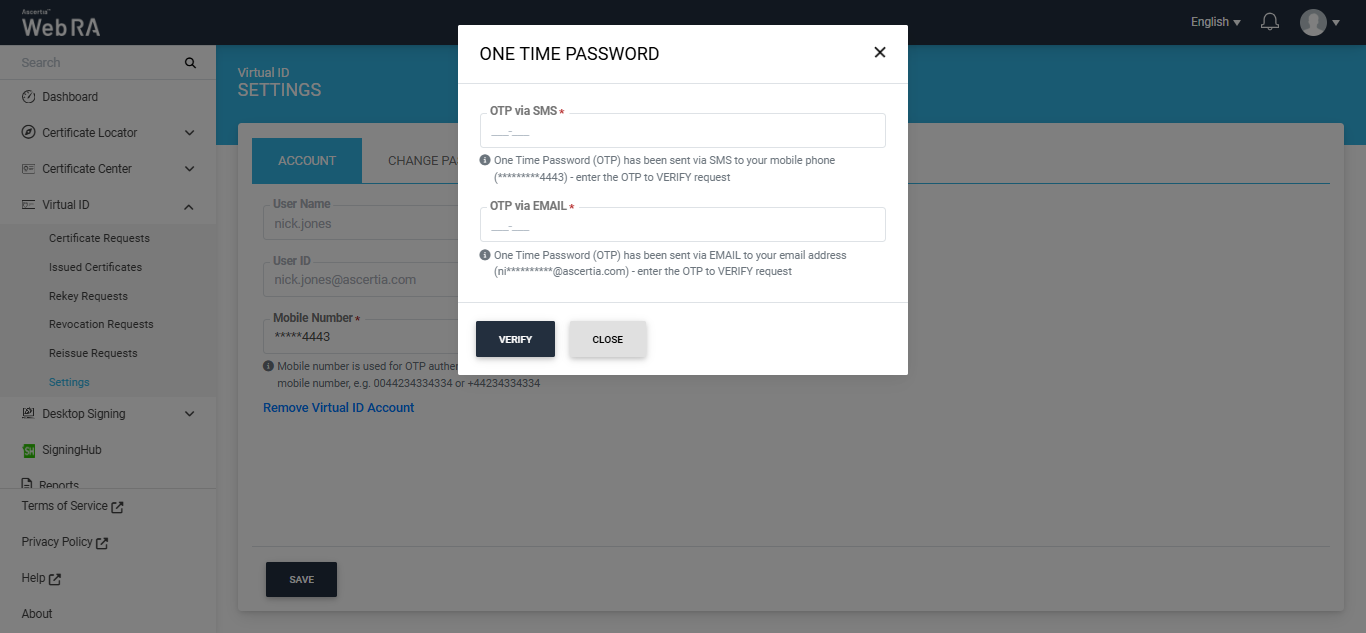Close the One Time Password dialog with X
Screen dimensions: 1366x633
(x=880, y=53)
